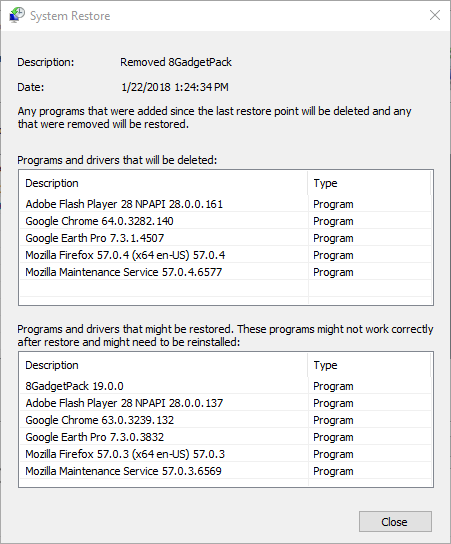This screenshot has width=451, height=544.
Task: Sort restored programs by Type header
Action: (369, 365)
